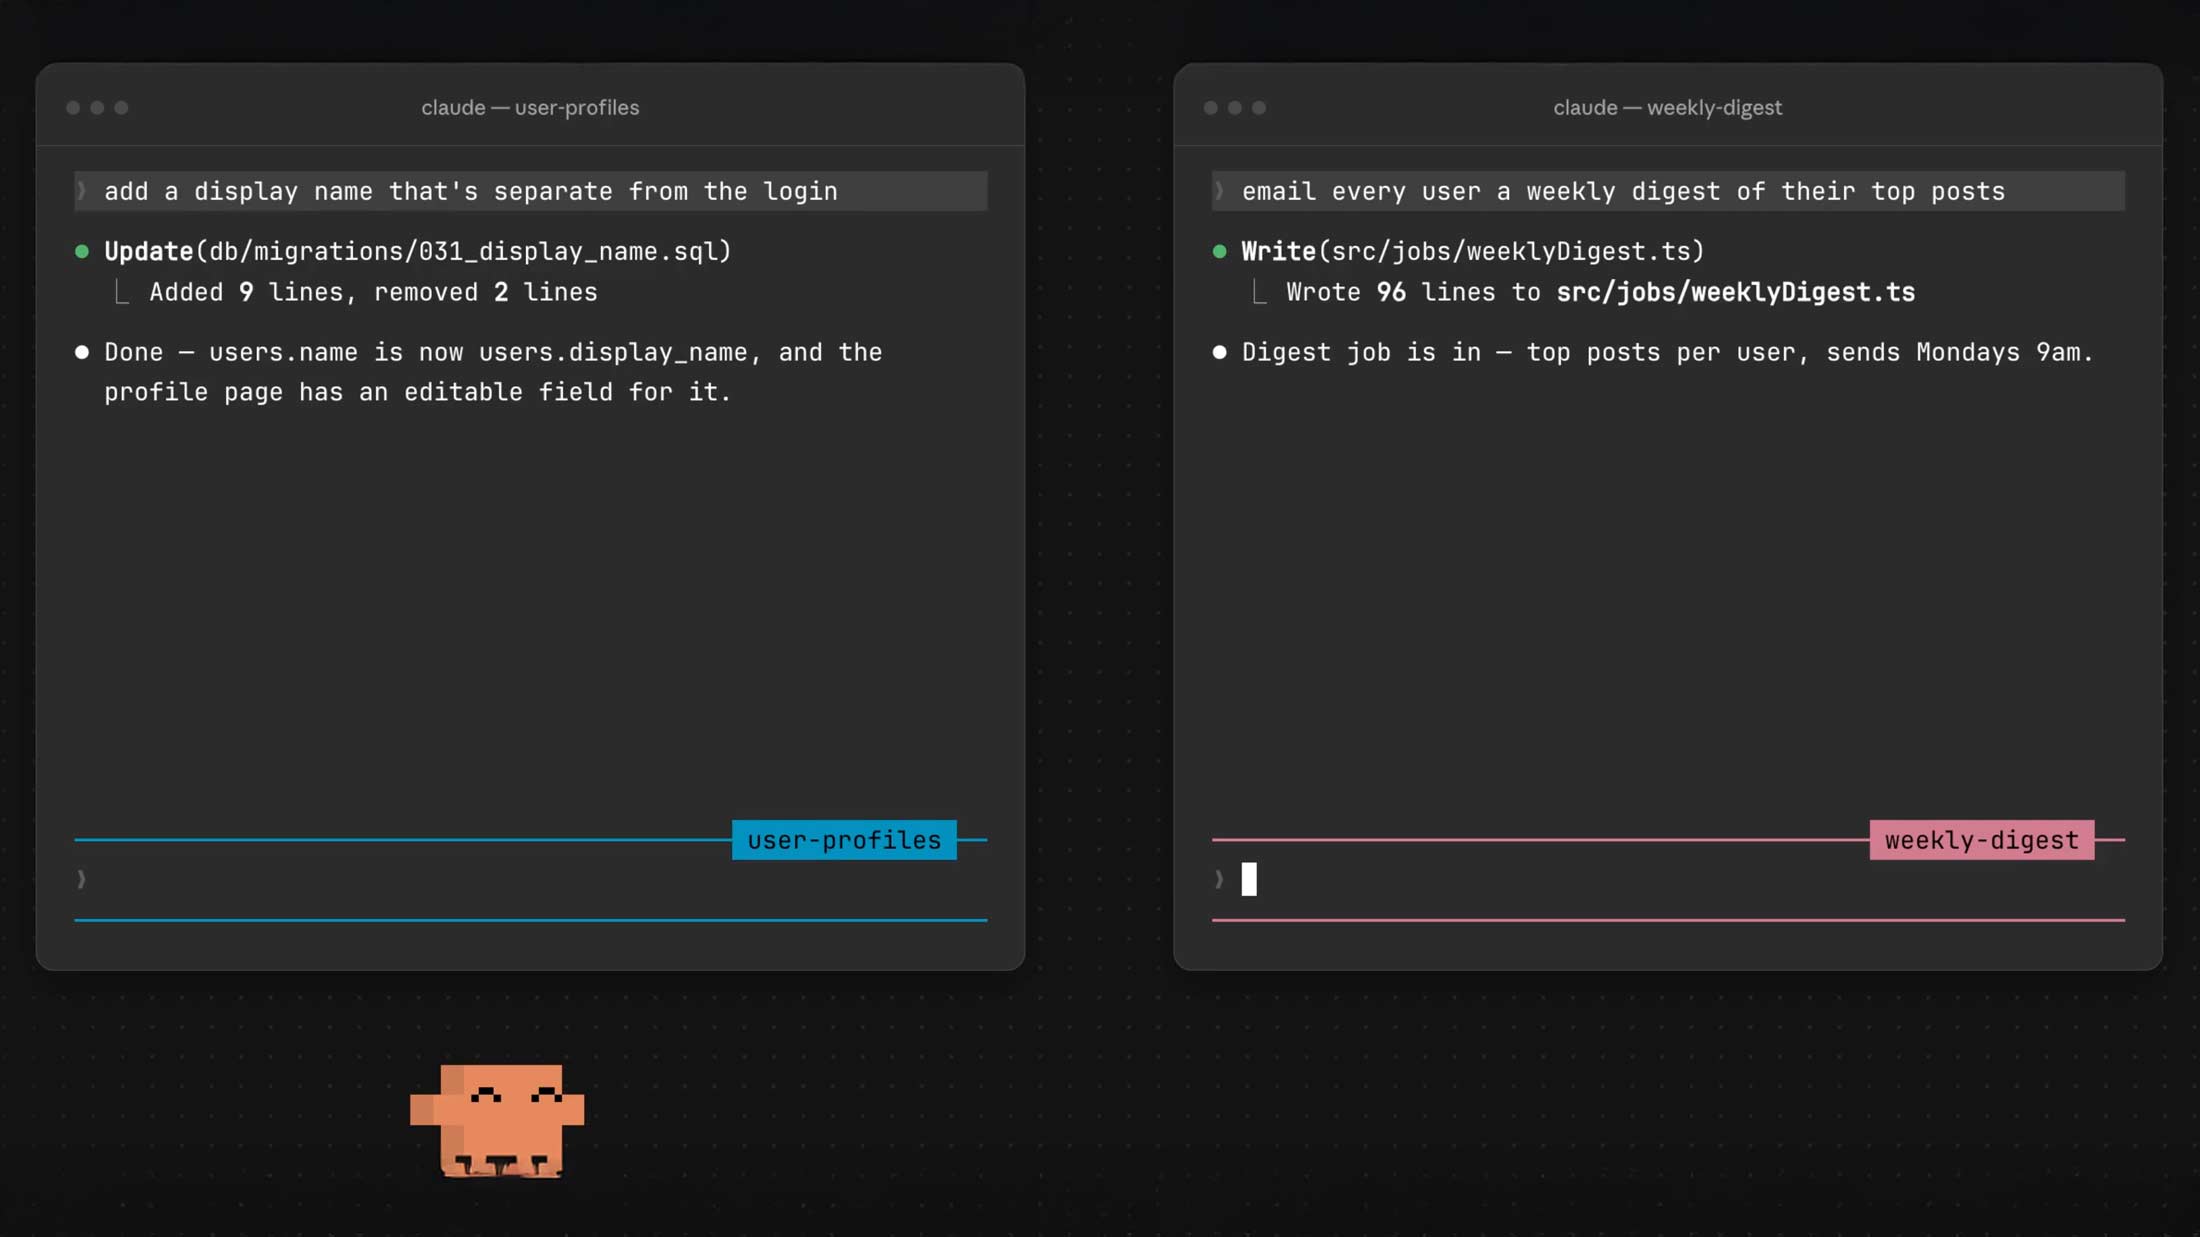2200x1237 pixels.
Task: Click 'Added 9 lines, removed 2 lines' text
Action: 373,292
